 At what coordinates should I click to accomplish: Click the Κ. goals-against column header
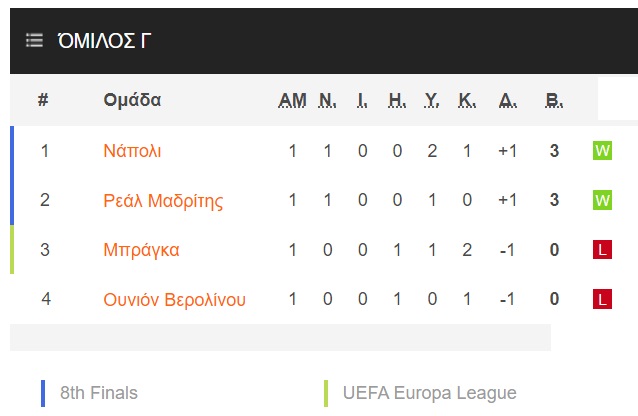pyautogui.click(x=467, y=100)
